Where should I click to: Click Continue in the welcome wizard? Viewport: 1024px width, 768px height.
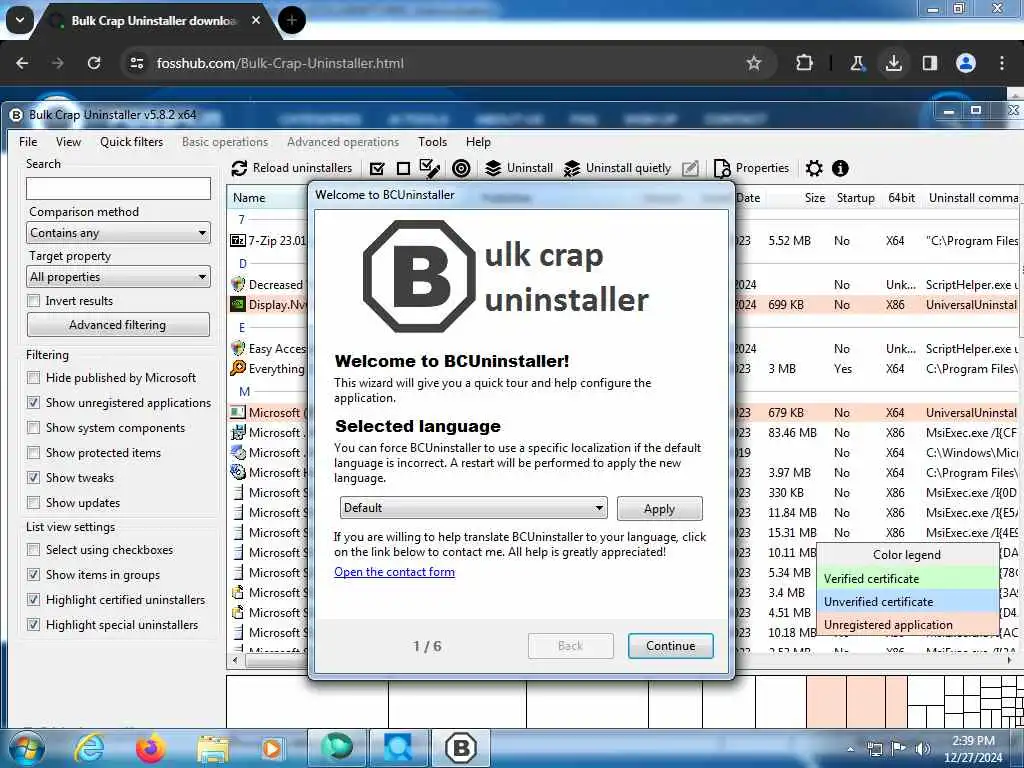coord(670,646)
